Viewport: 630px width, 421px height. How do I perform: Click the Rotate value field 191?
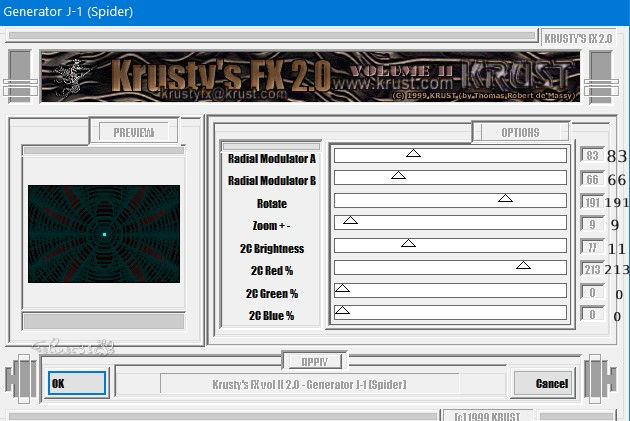click(x=592, y=202)
